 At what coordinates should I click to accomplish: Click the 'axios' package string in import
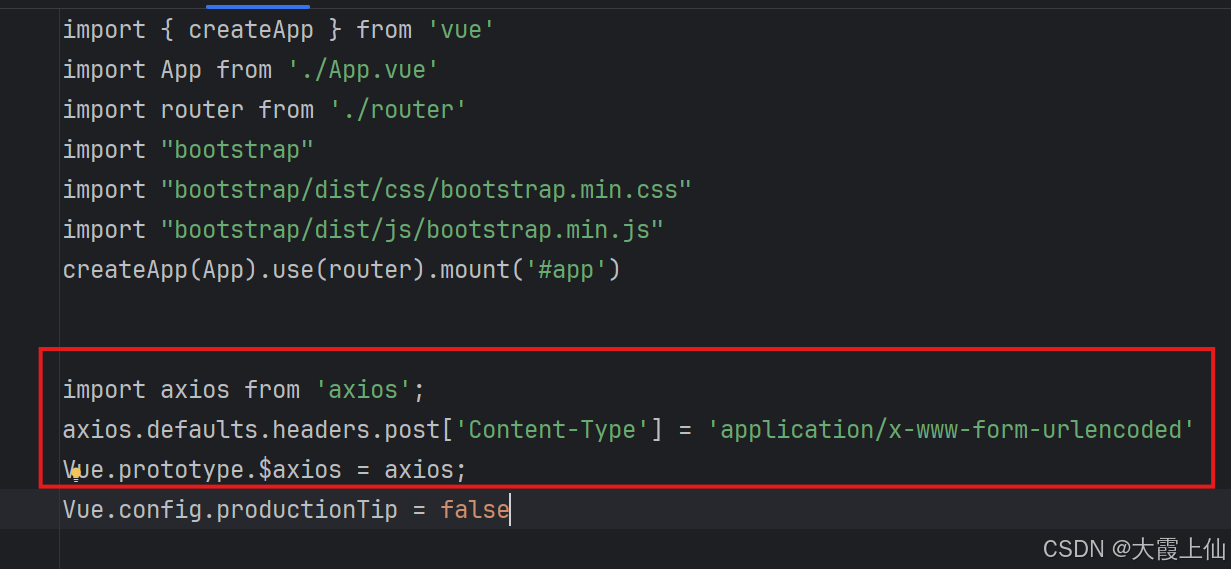[363, 390]
